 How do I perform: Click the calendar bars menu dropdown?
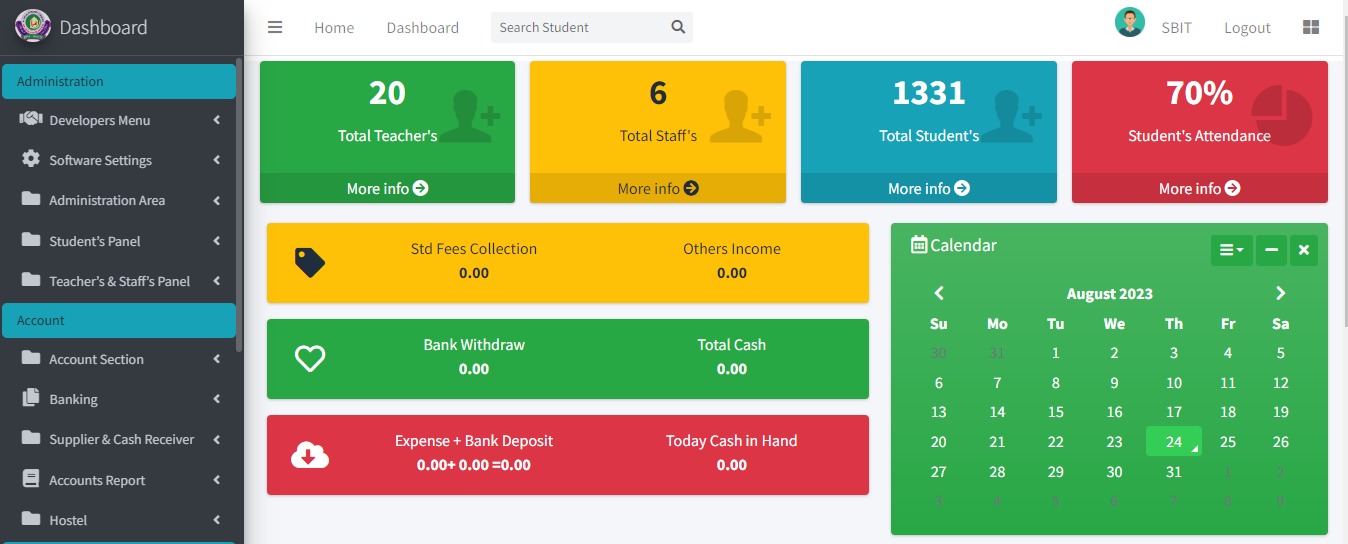pos(1231,250)
